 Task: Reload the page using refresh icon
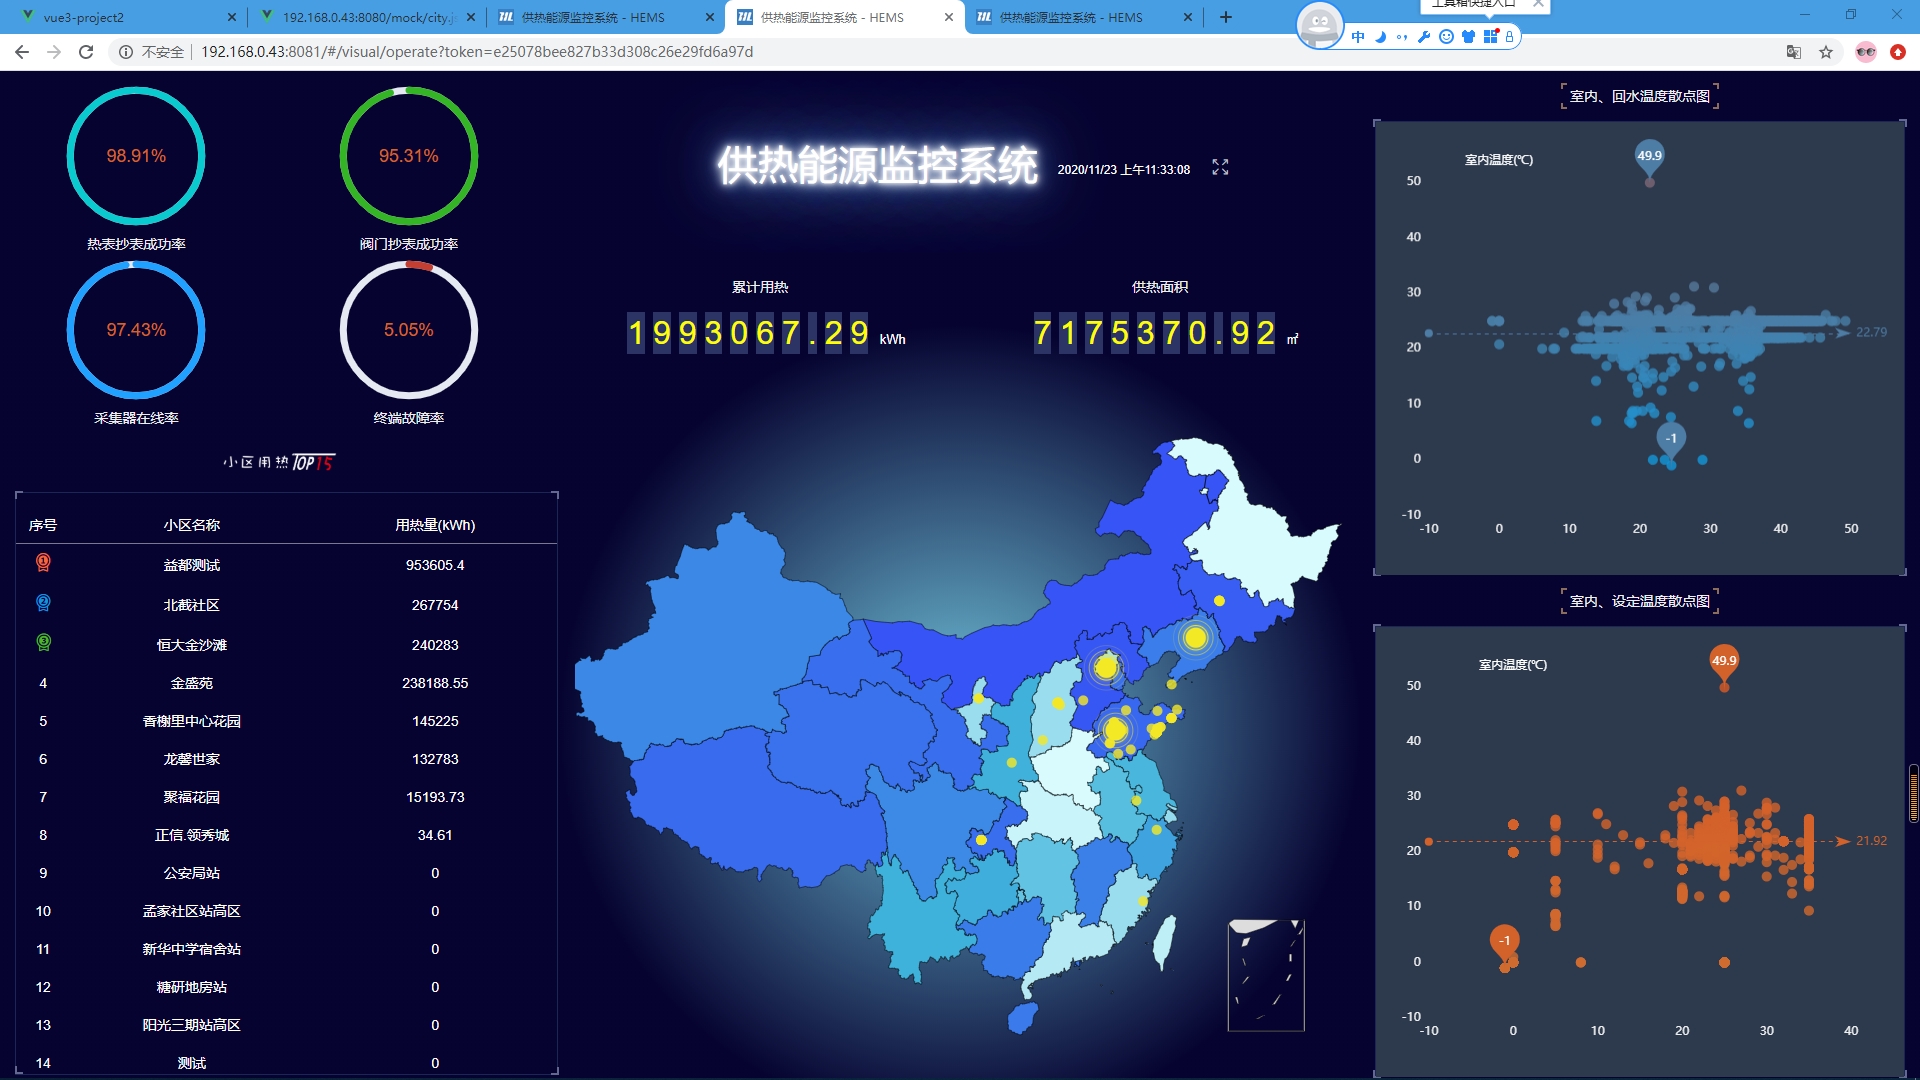click(x=86, y=52)
